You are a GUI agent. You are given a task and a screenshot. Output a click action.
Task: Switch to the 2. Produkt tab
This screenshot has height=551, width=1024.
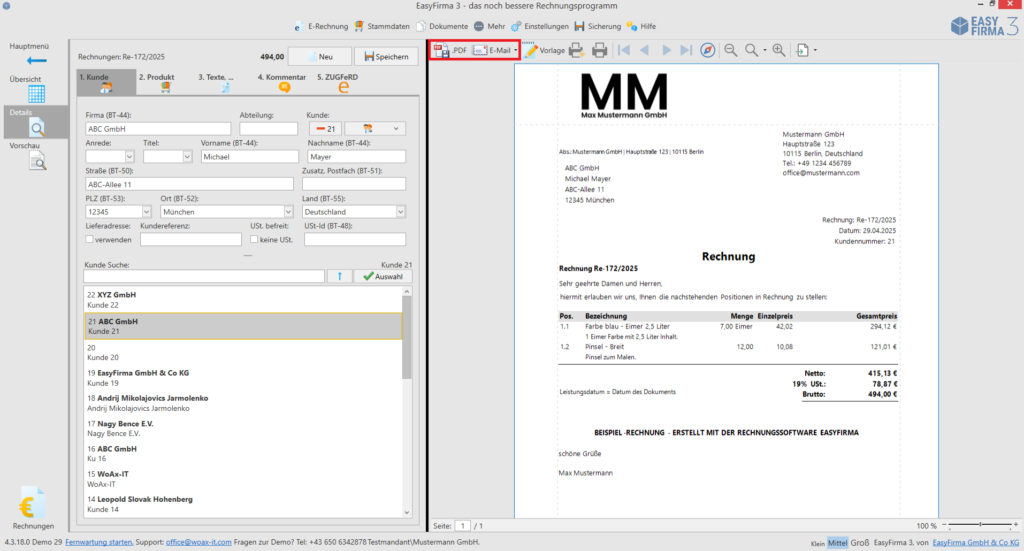(157, 83)
